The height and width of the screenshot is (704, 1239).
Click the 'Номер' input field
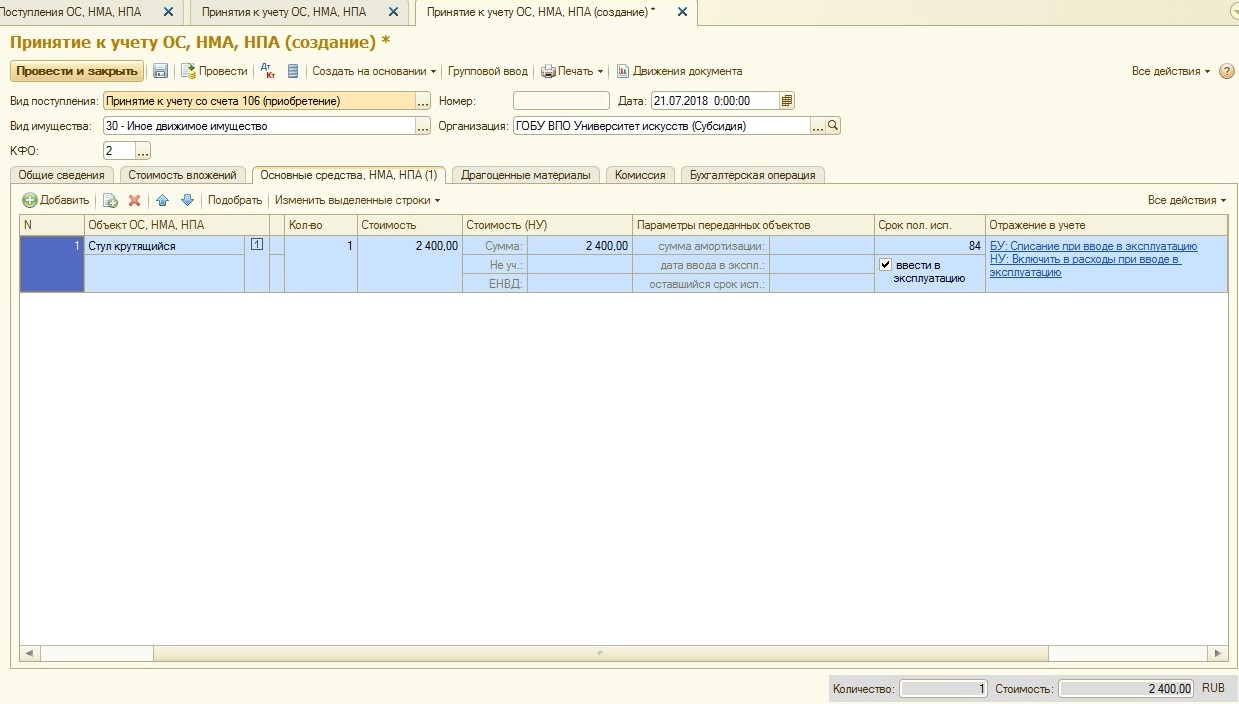click(561, 101)
